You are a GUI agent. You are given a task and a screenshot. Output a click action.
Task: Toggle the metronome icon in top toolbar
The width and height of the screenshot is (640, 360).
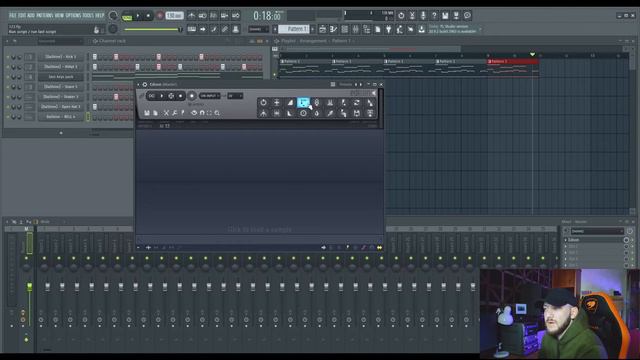click(x=191, y=16)
